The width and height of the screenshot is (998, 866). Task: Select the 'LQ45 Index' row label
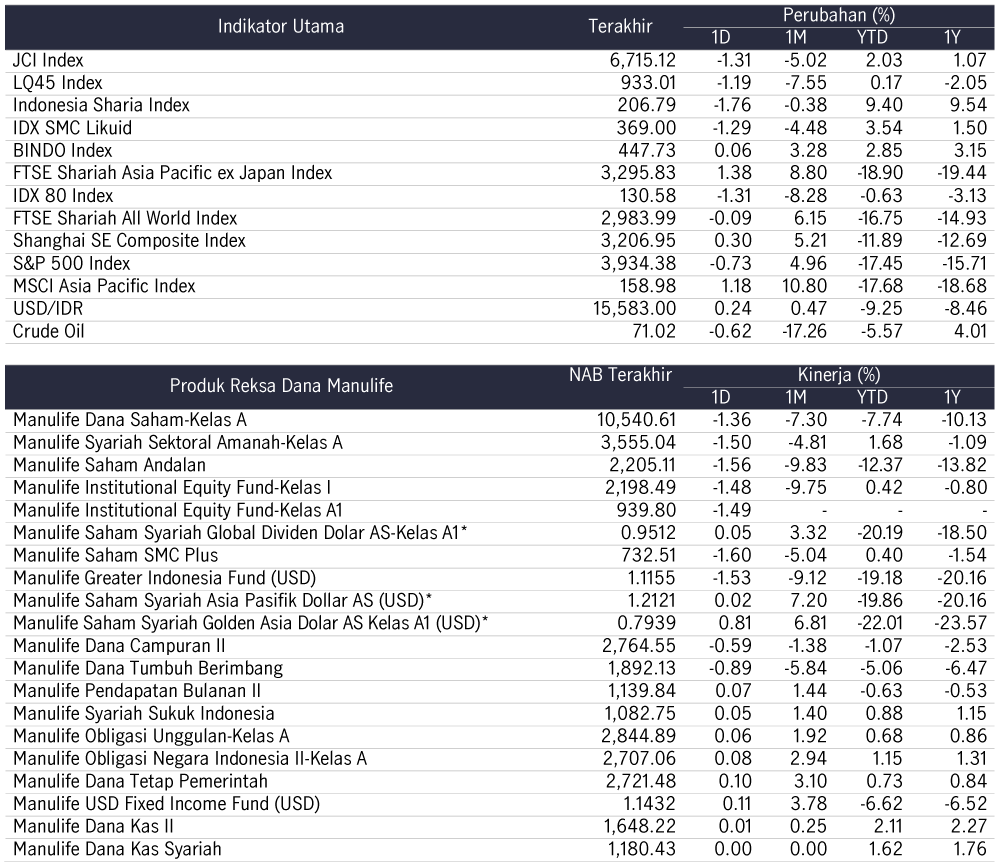click(x=57, y=83)
